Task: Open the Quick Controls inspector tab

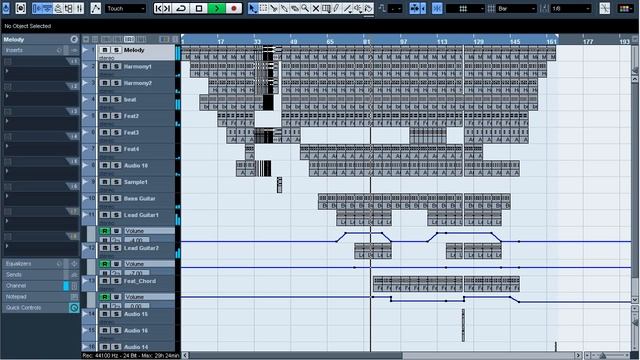Action: [40, 308]
